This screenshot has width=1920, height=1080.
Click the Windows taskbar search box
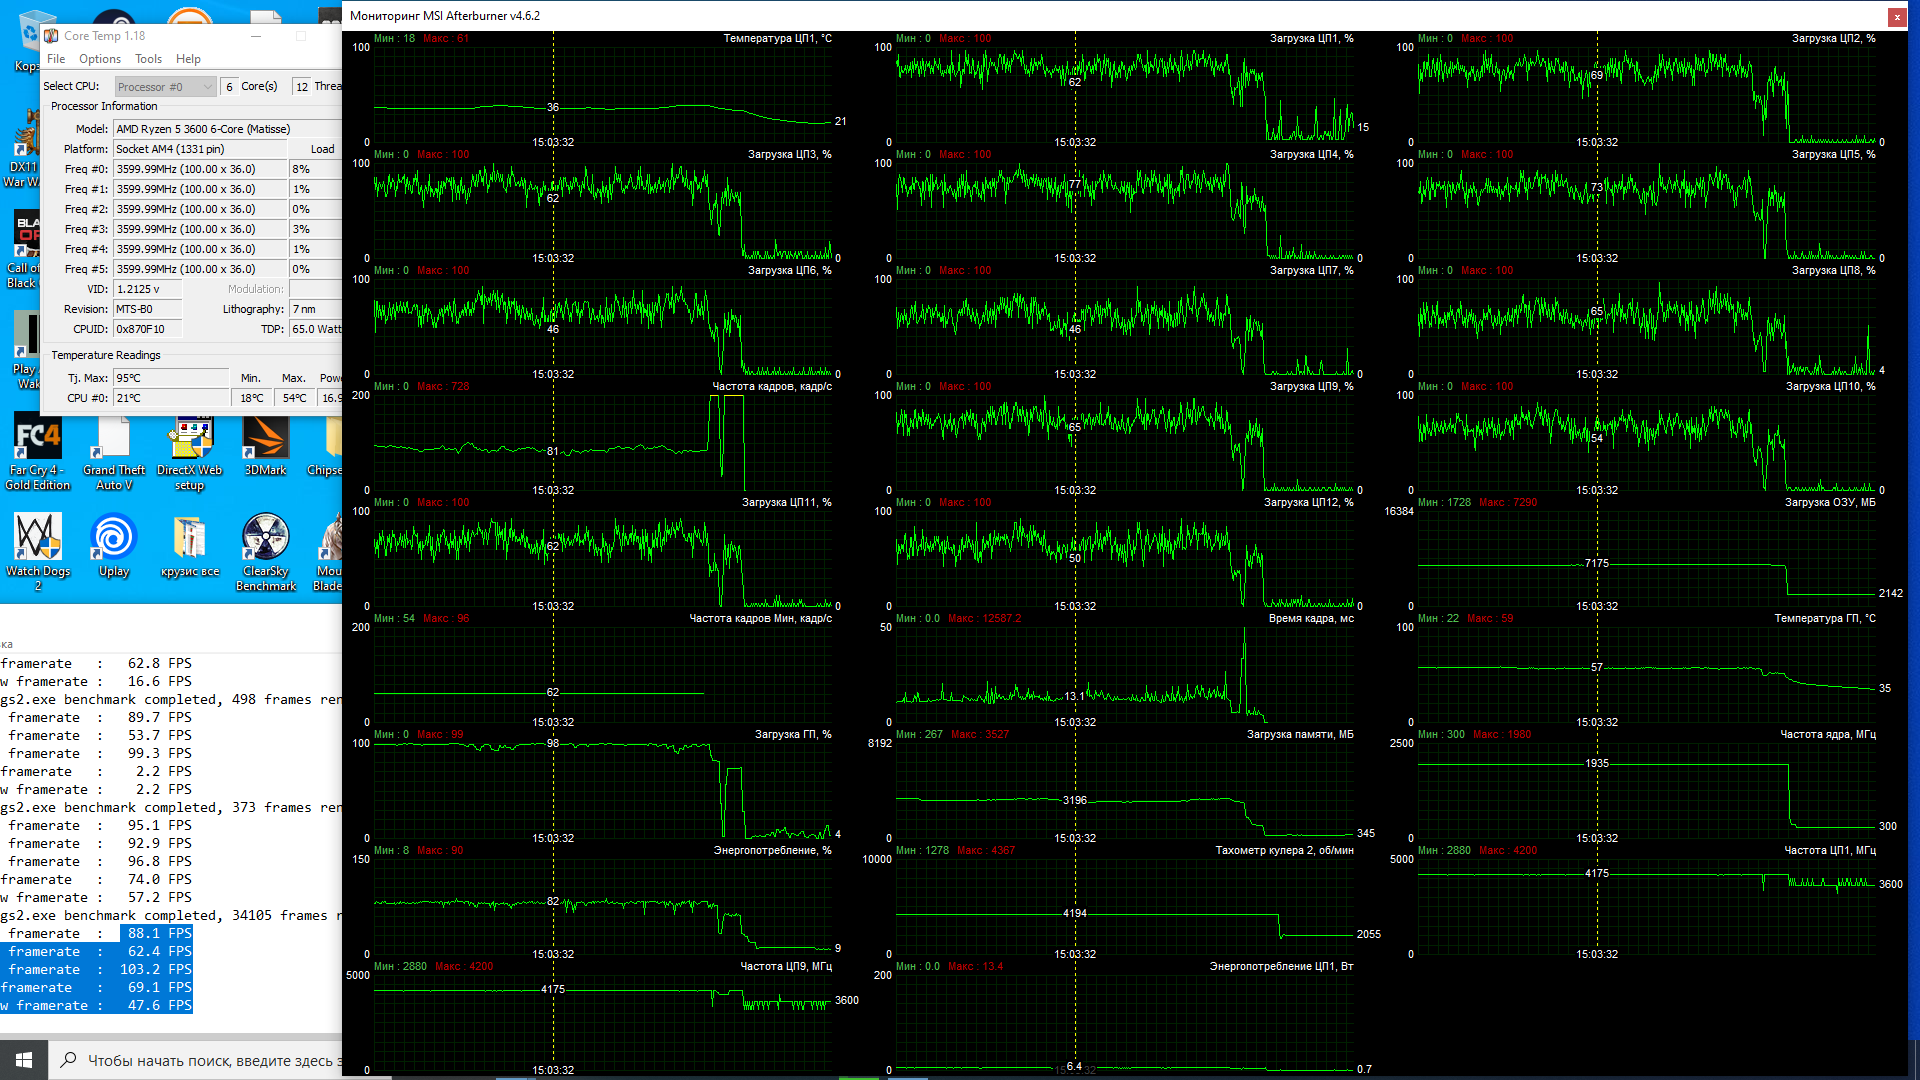point(200,1060)
